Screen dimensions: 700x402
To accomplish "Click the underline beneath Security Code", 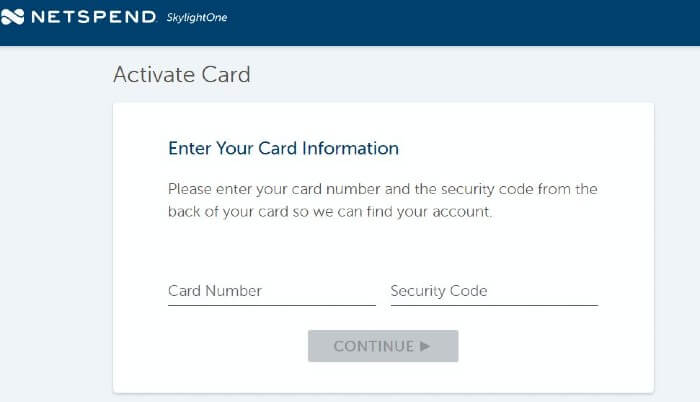I will click(494, 306).
